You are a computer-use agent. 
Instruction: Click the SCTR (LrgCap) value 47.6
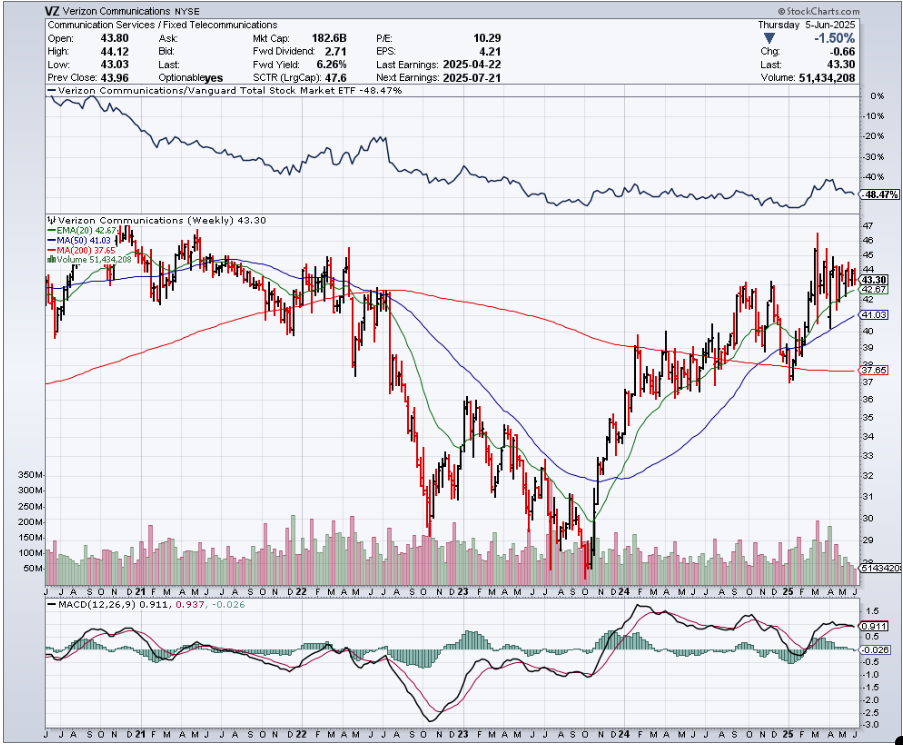pyautogui.click(x=336, y=78)
